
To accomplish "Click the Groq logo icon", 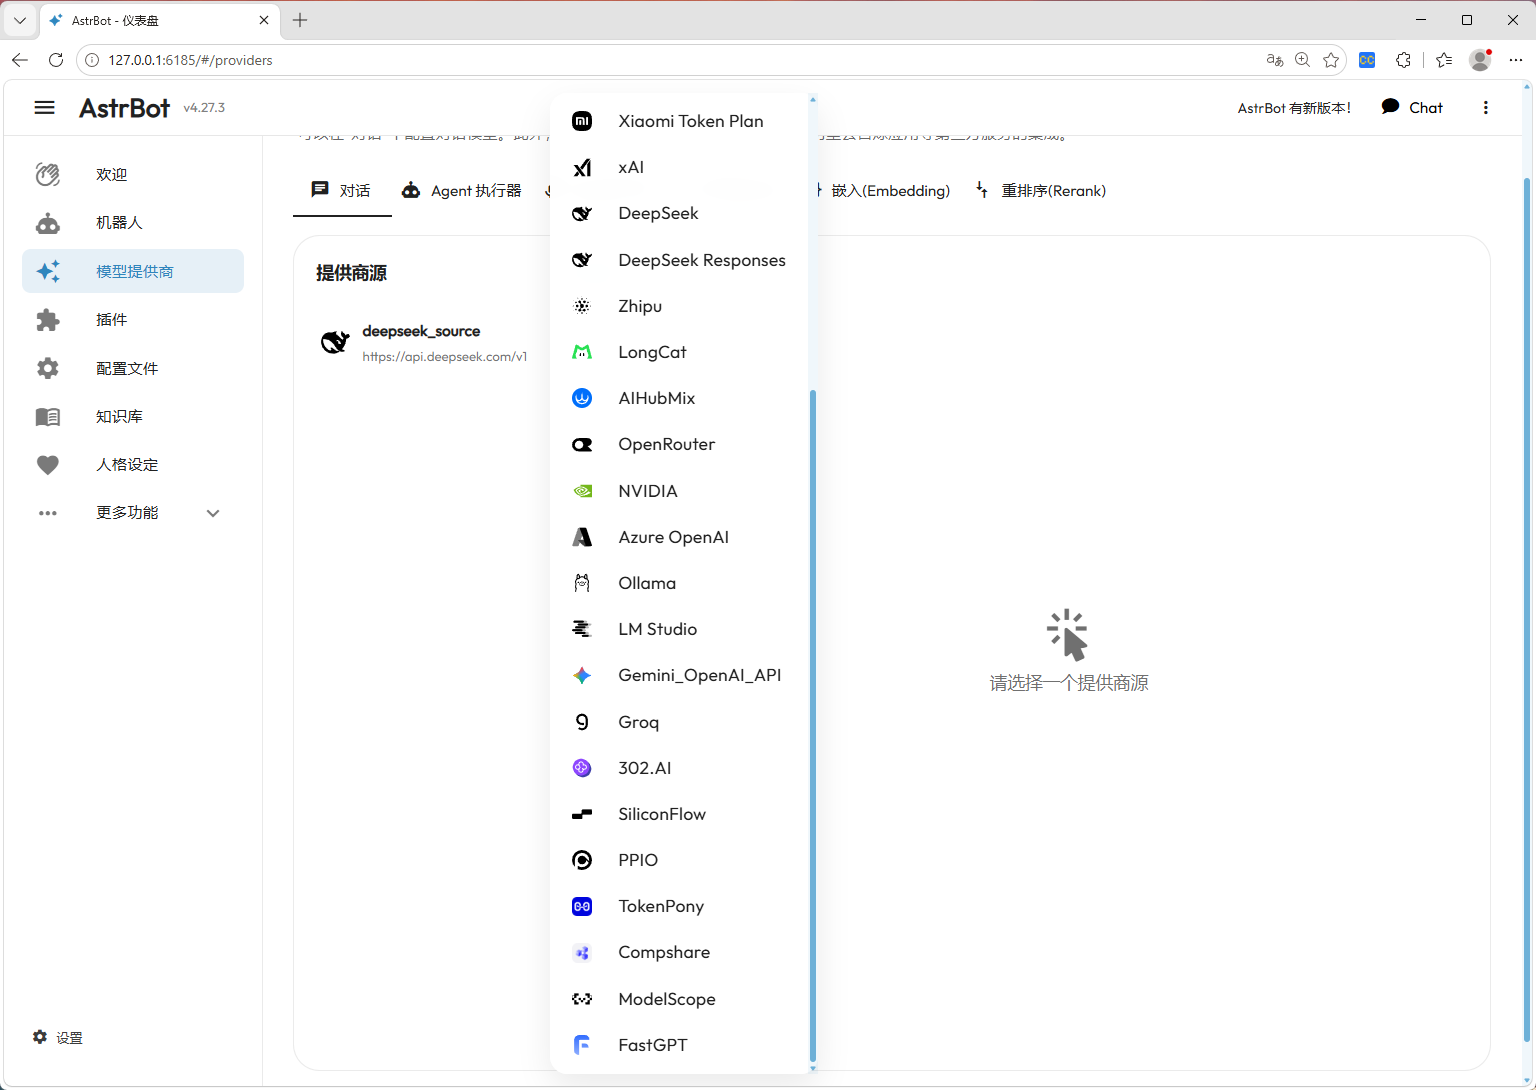I will (x=582, y=722).
